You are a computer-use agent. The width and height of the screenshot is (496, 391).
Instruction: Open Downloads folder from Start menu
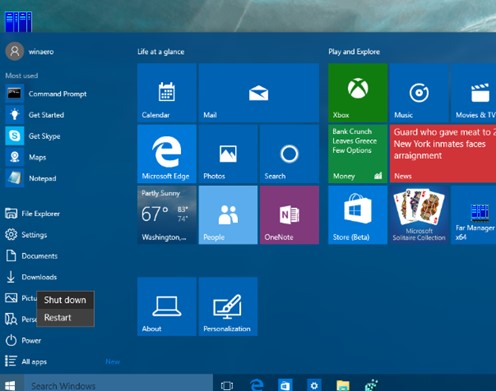tap(31, 277)
